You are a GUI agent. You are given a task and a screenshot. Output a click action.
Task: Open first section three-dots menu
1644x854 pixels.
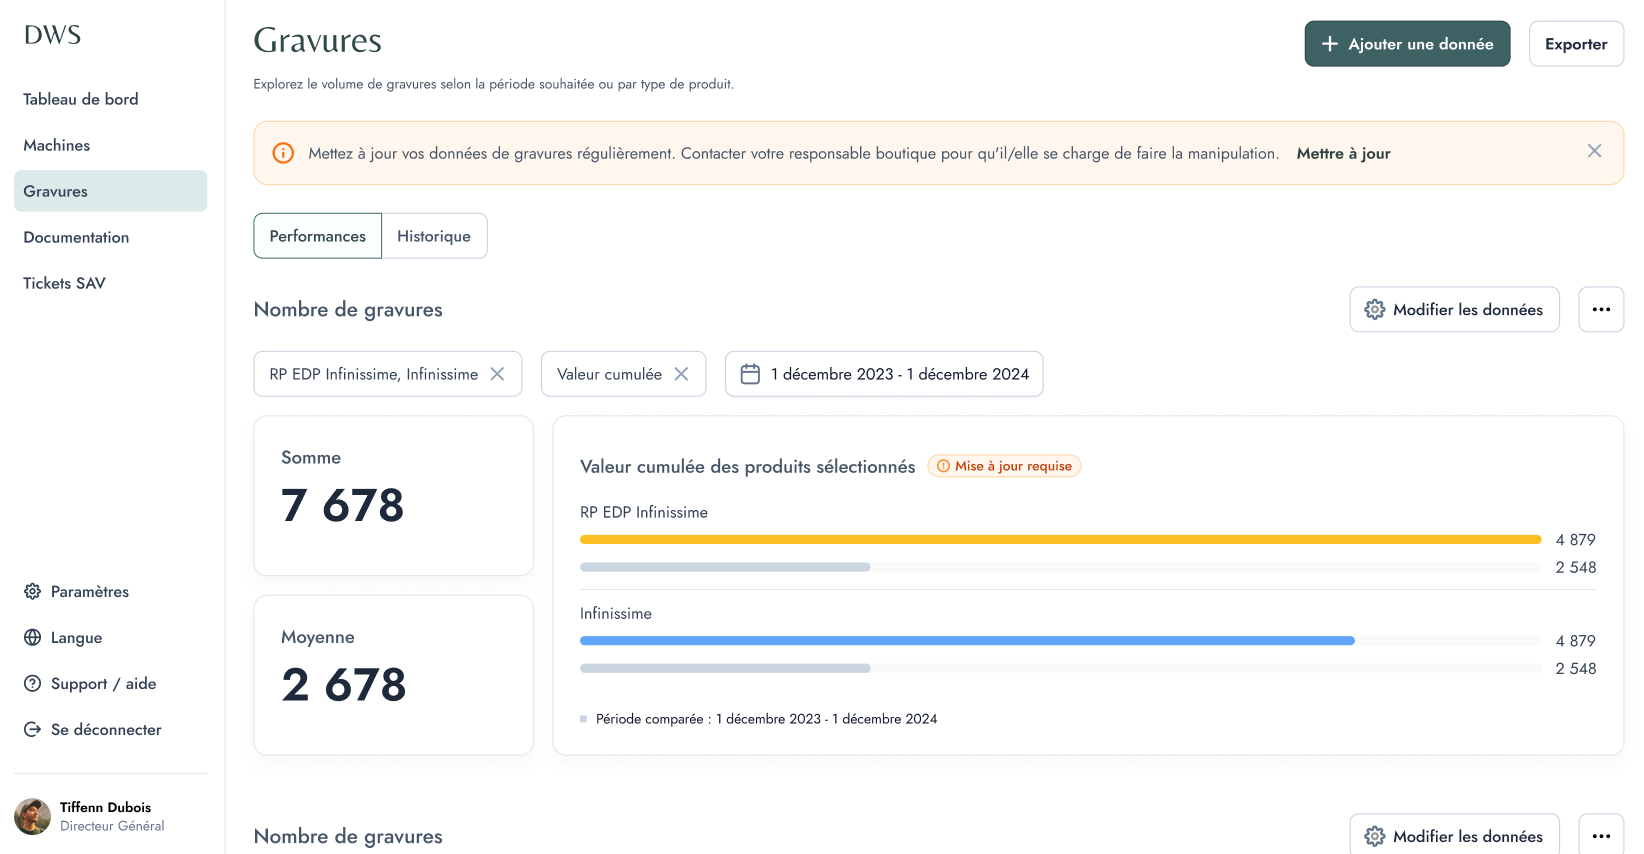[1601, 309]
